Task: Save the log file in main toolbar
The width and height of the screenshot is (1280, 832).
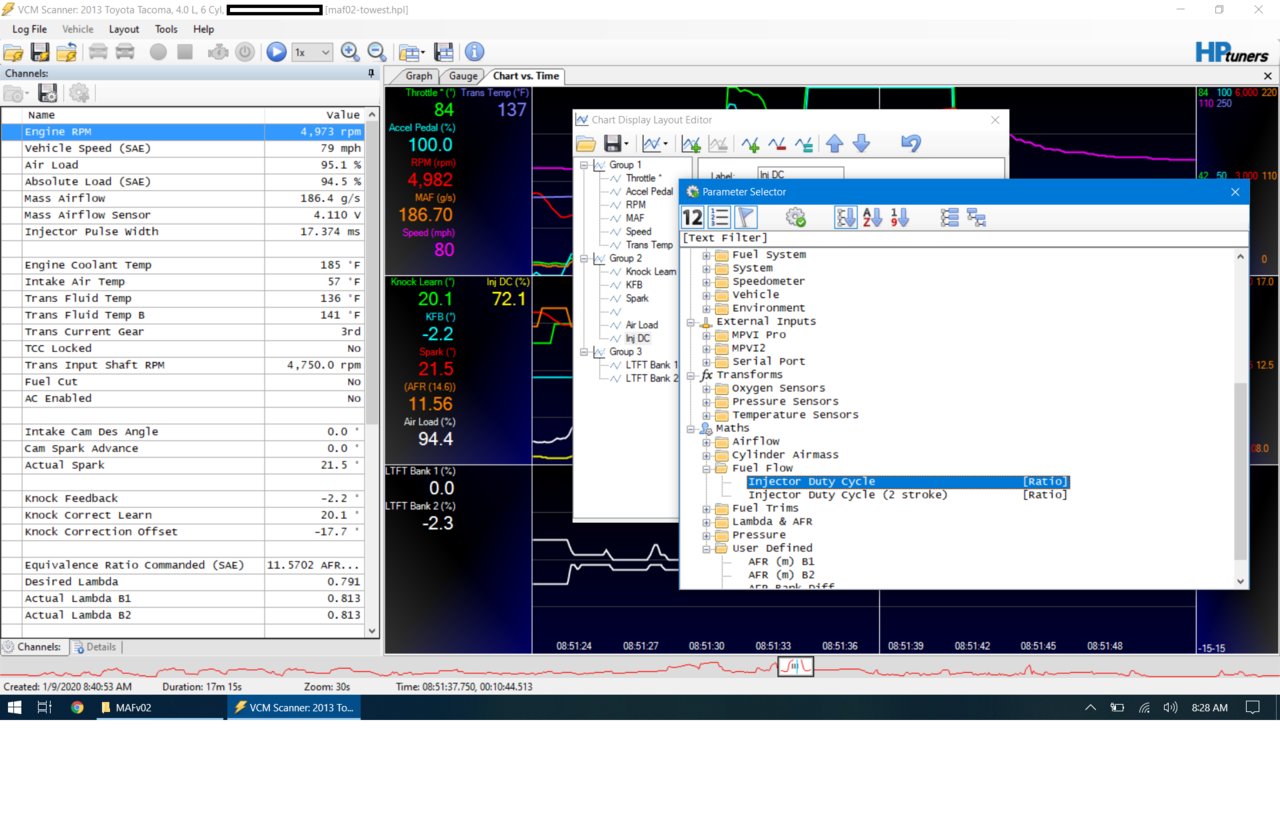Action: [40, 52]
